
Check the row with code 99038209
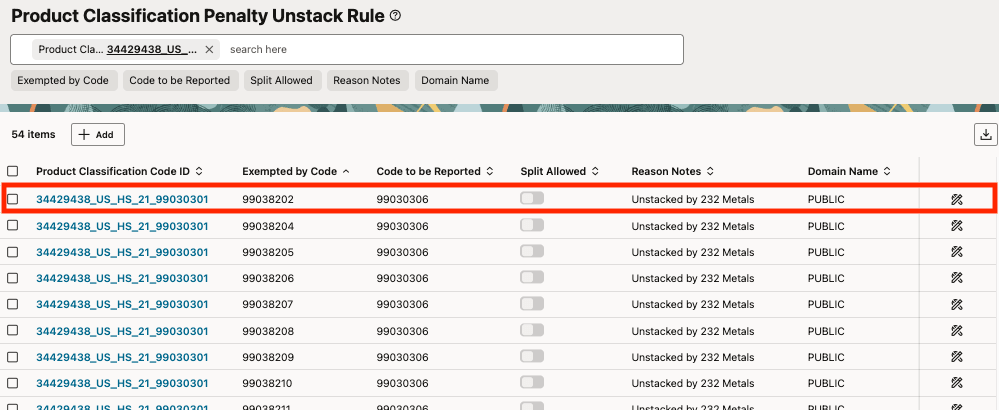[13, 357]
